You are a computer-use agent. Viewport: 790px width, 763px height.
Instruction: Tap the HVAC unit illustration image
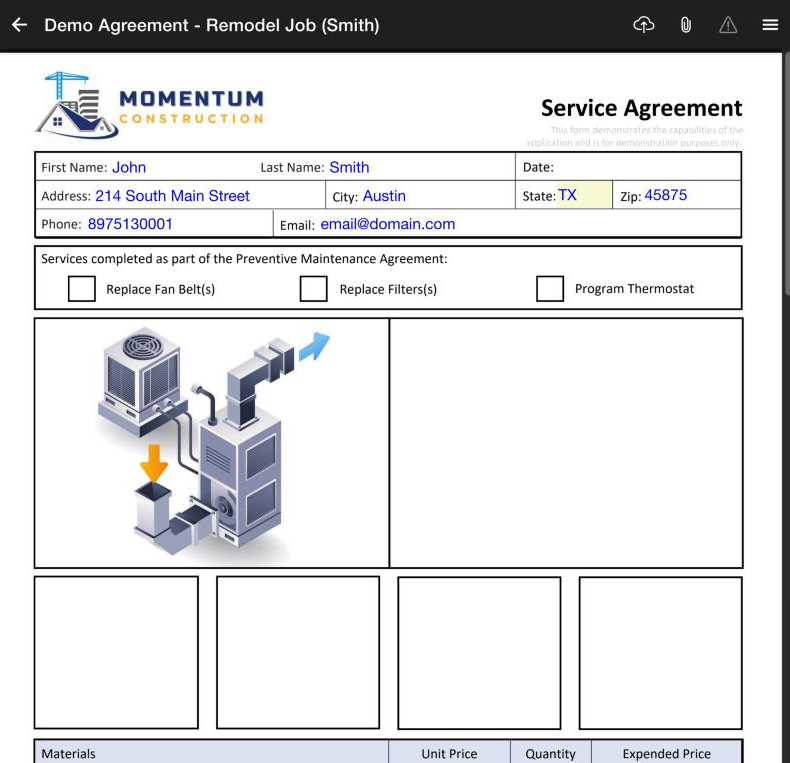click(x=212, y=443)
